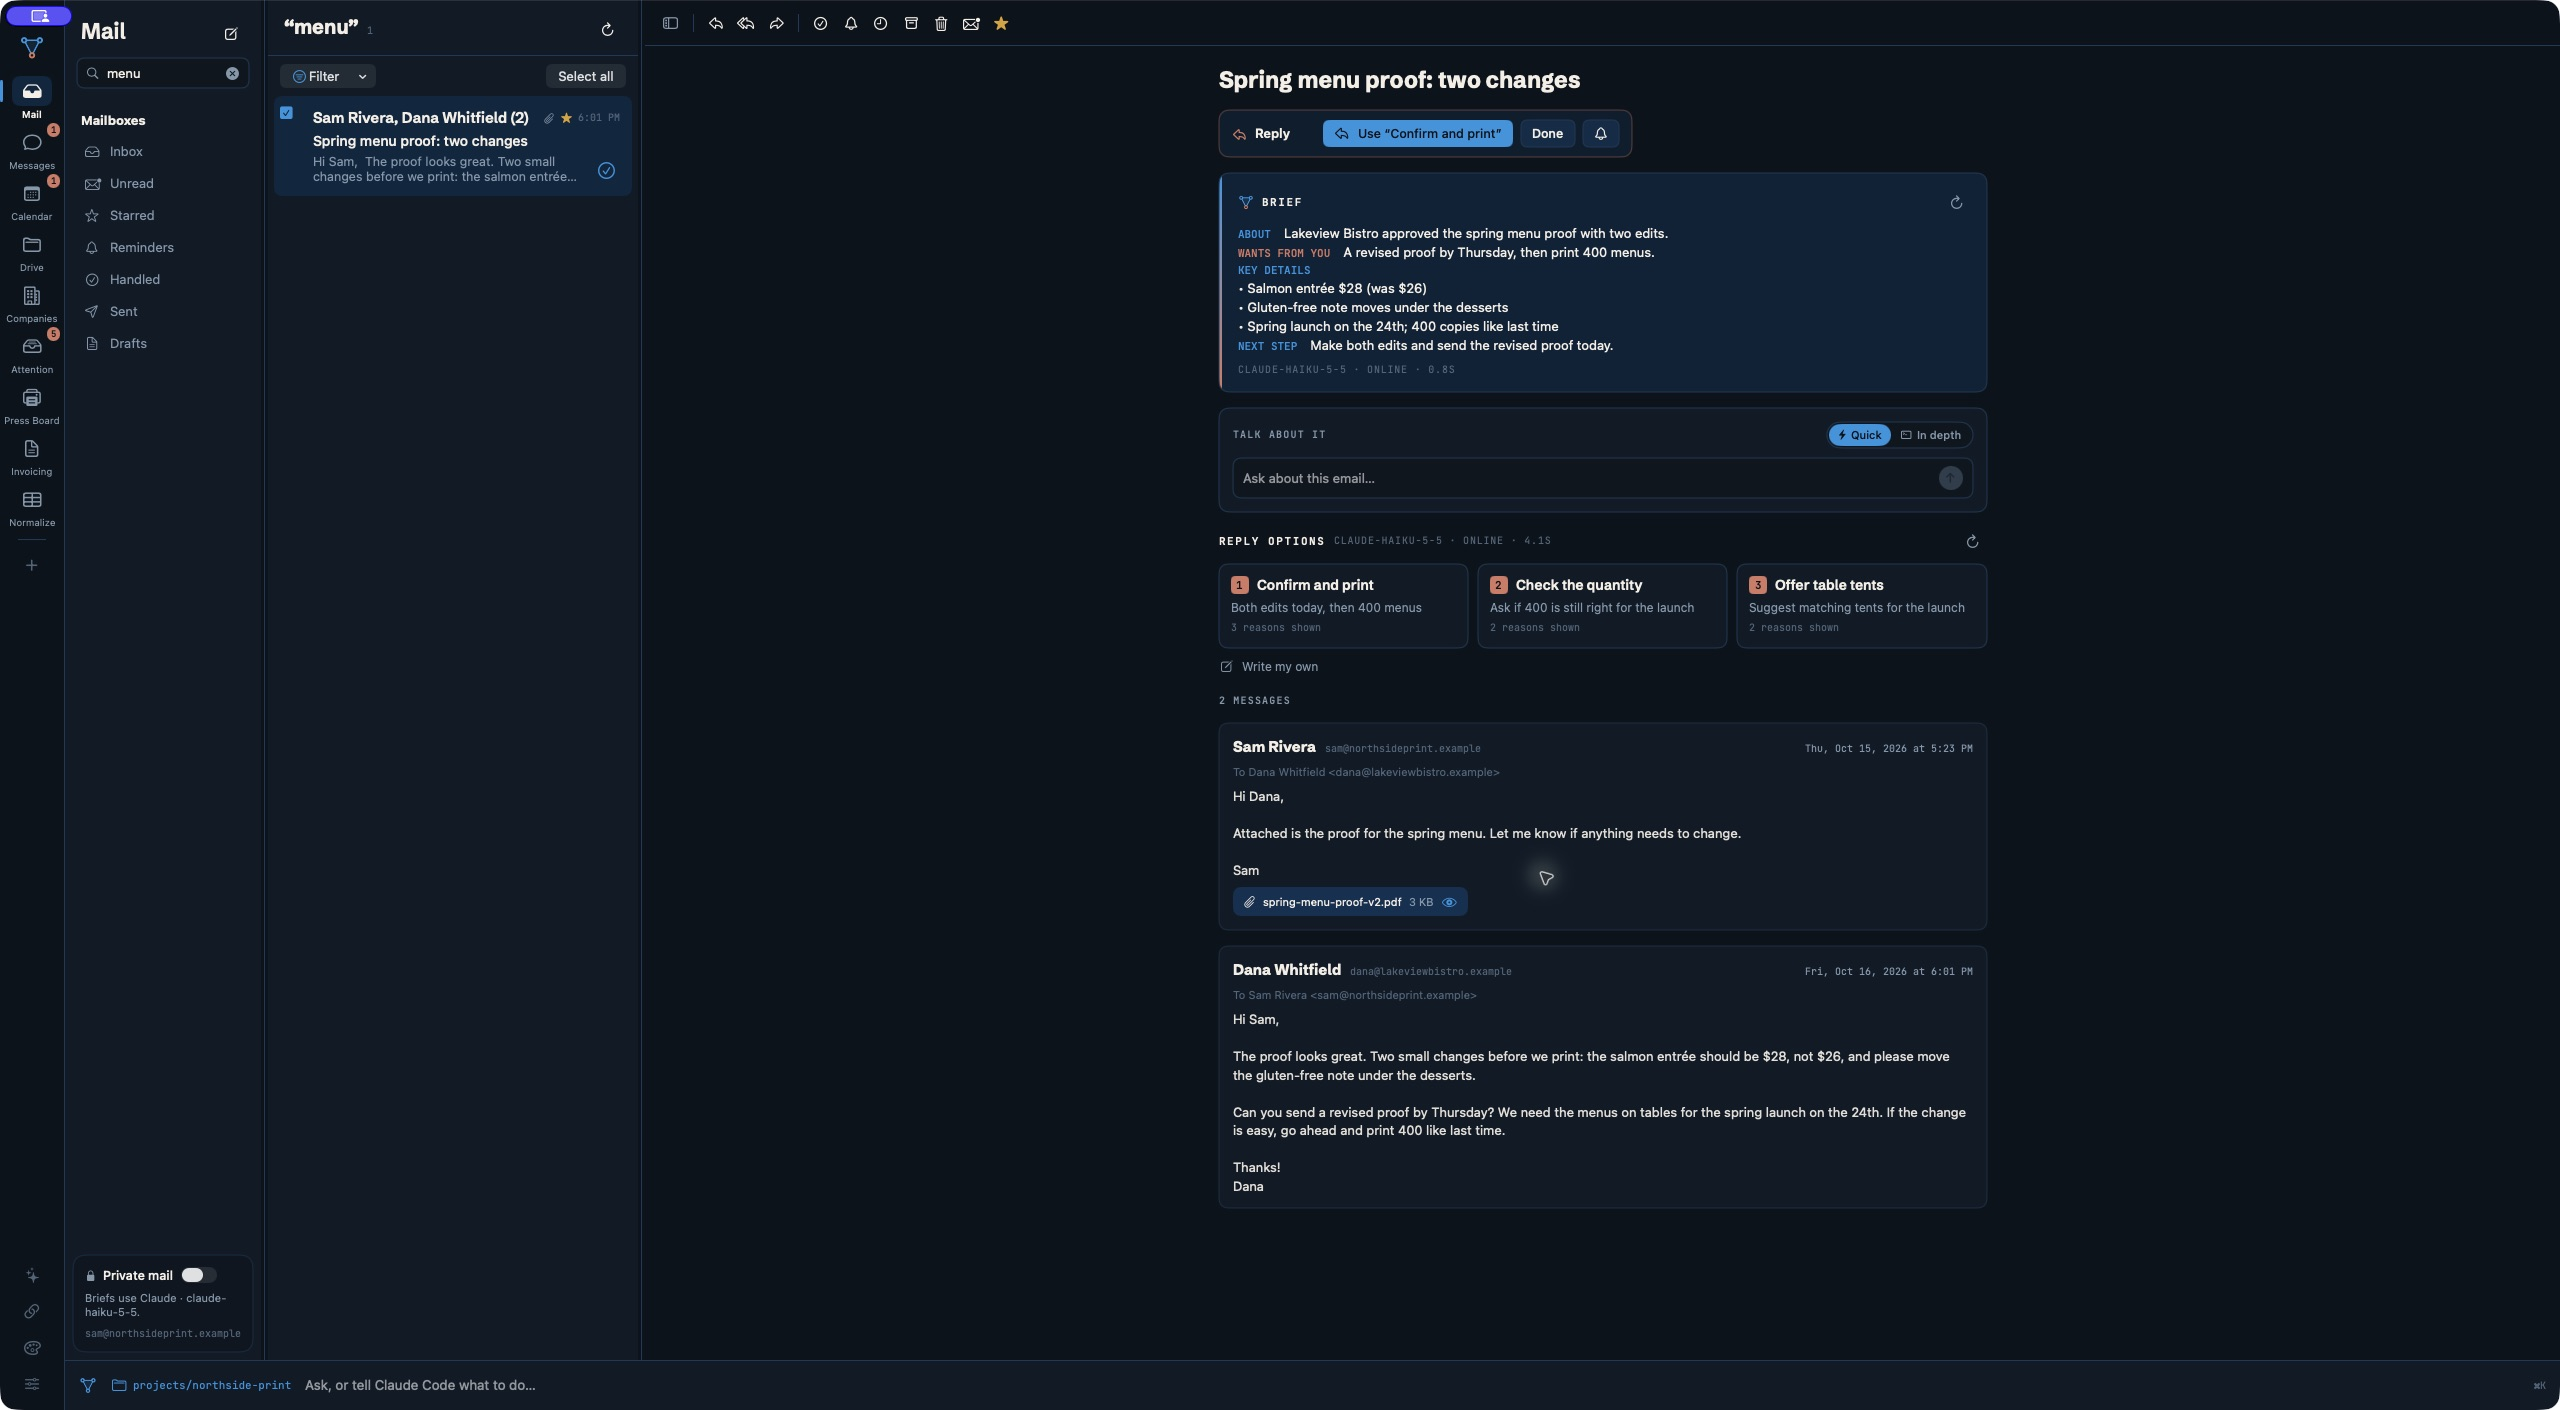
Task: Click the Select all button
Action: tap(586, 76)
